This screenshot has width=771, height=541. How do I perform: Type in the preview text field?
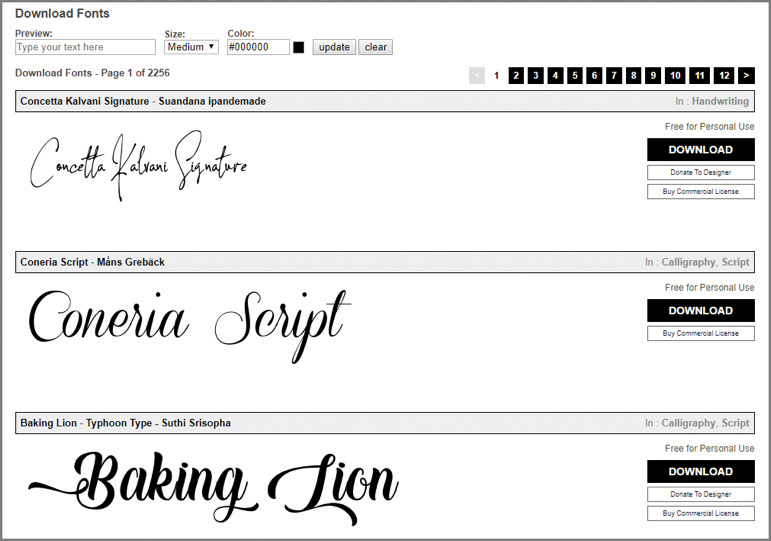point(85,47)
